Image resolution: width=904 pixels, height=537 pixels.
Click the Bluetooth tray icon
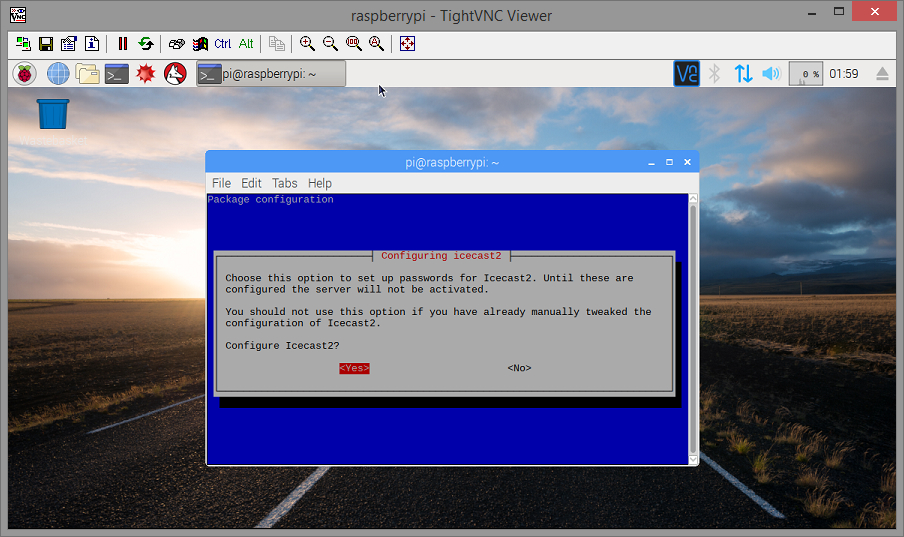click(715, 74)
